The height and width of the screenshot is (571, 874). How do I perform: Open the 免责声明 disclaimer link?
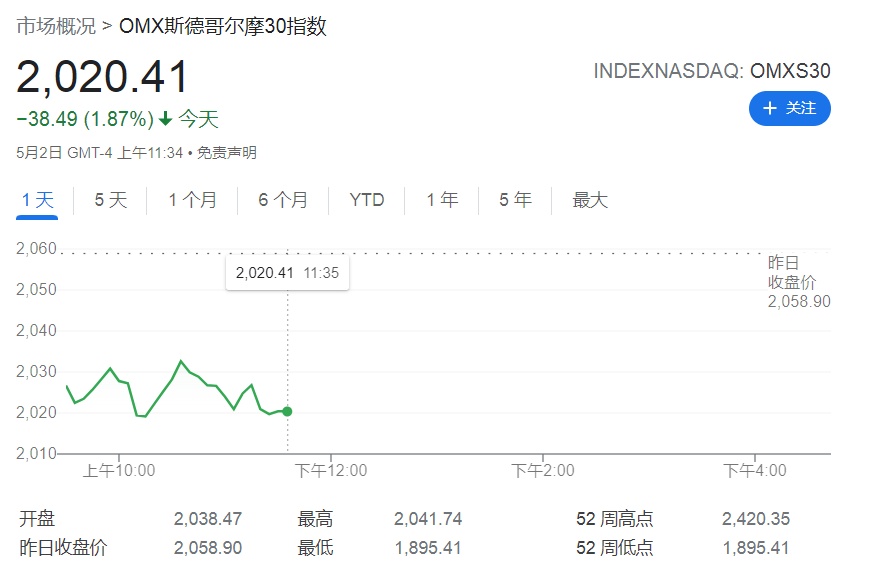pos(226,153)
